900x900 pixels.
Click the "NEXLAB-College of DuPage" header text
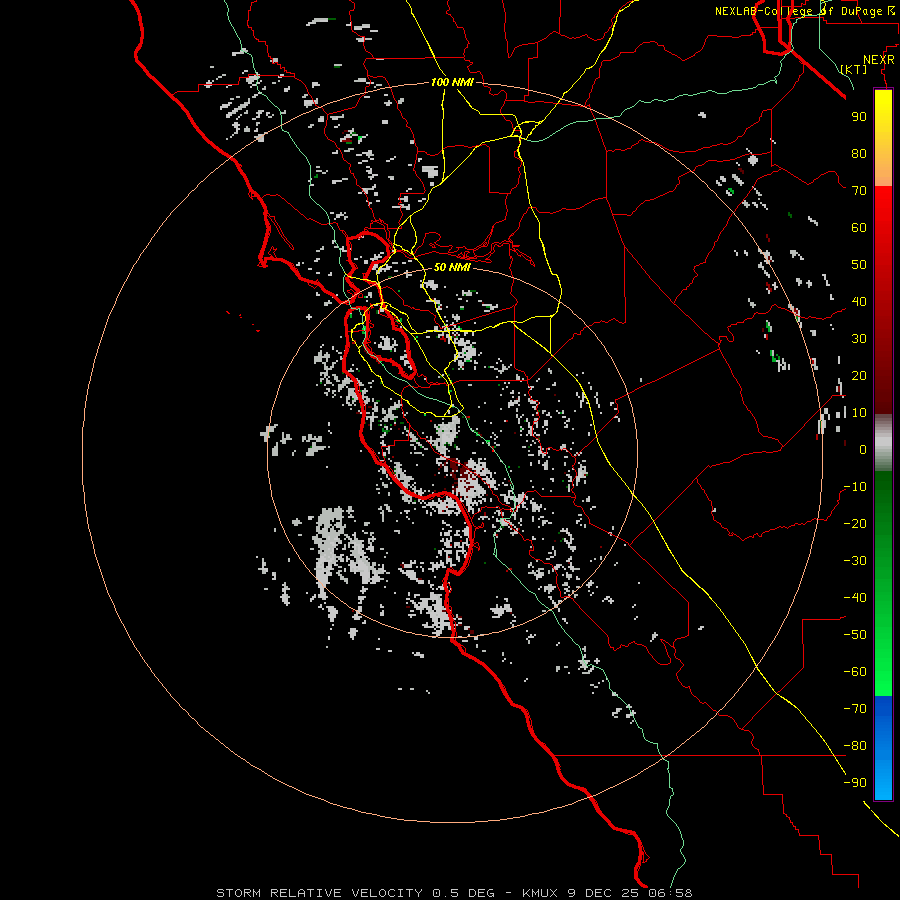pos(800,11)
